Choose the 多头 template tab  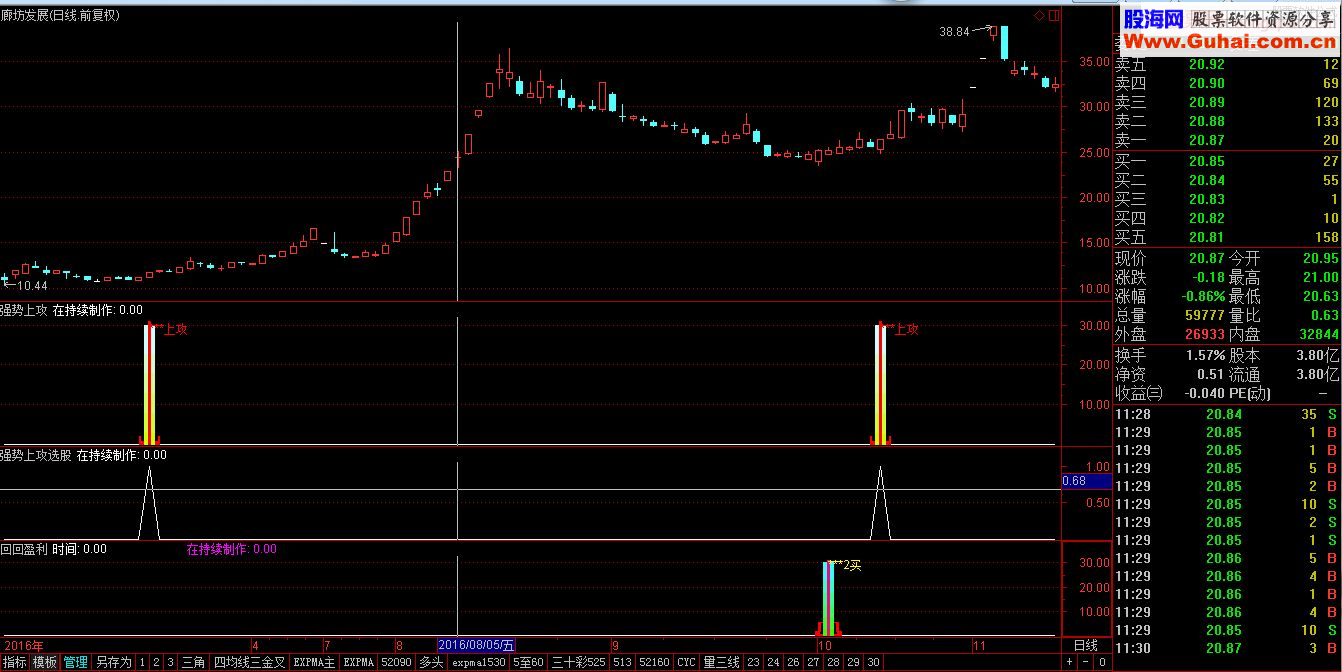pyautogui.click(x=431, y=662)
